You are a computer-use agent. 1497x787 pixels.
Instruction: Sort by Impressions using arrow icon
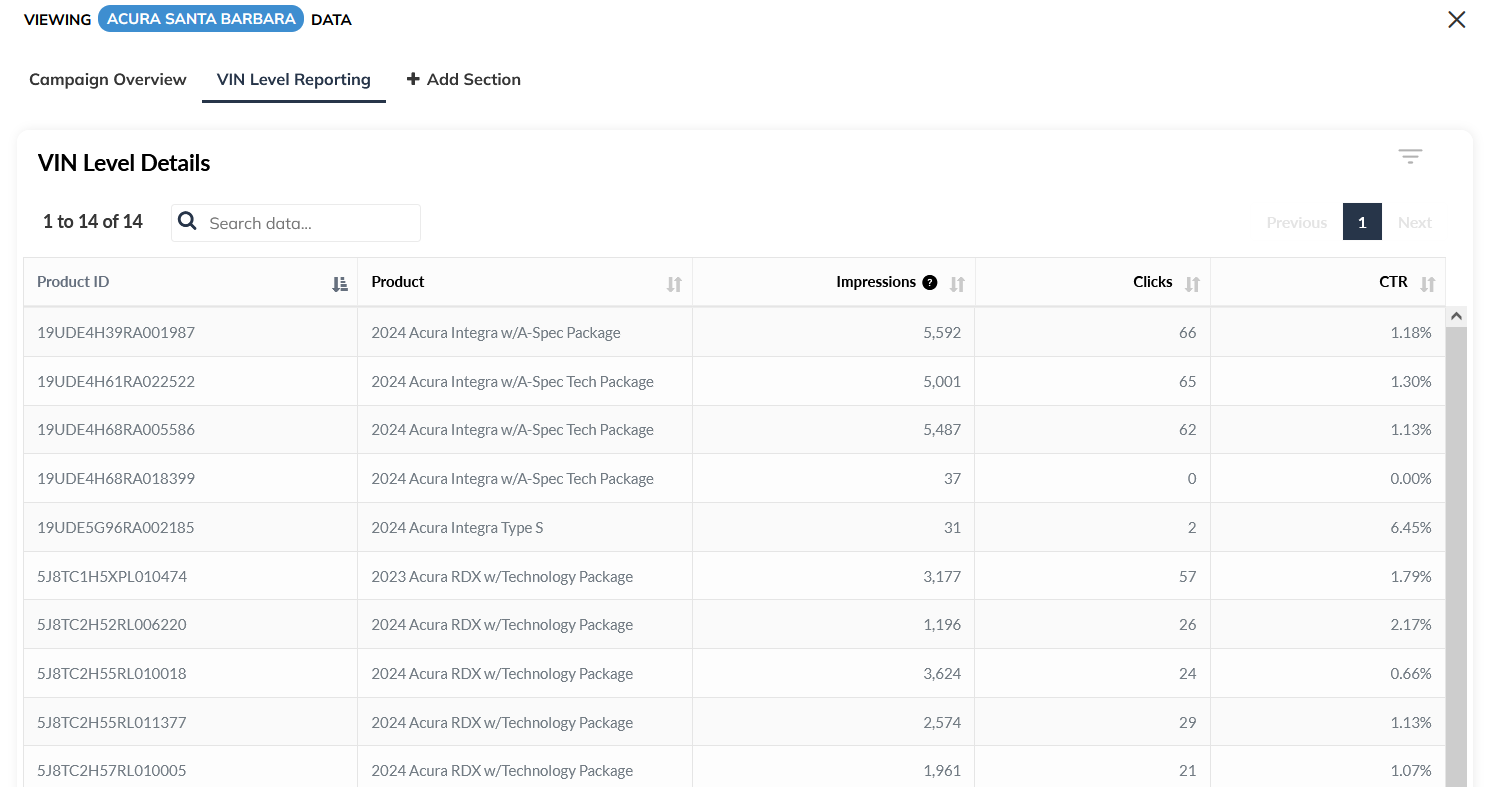(x=957, y=284)
